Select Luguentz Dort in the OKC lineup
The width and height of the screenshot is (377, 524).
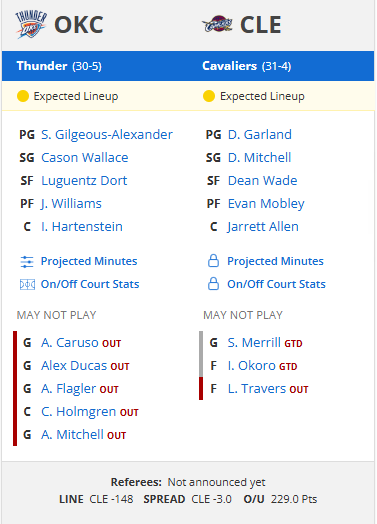(84, 181)
